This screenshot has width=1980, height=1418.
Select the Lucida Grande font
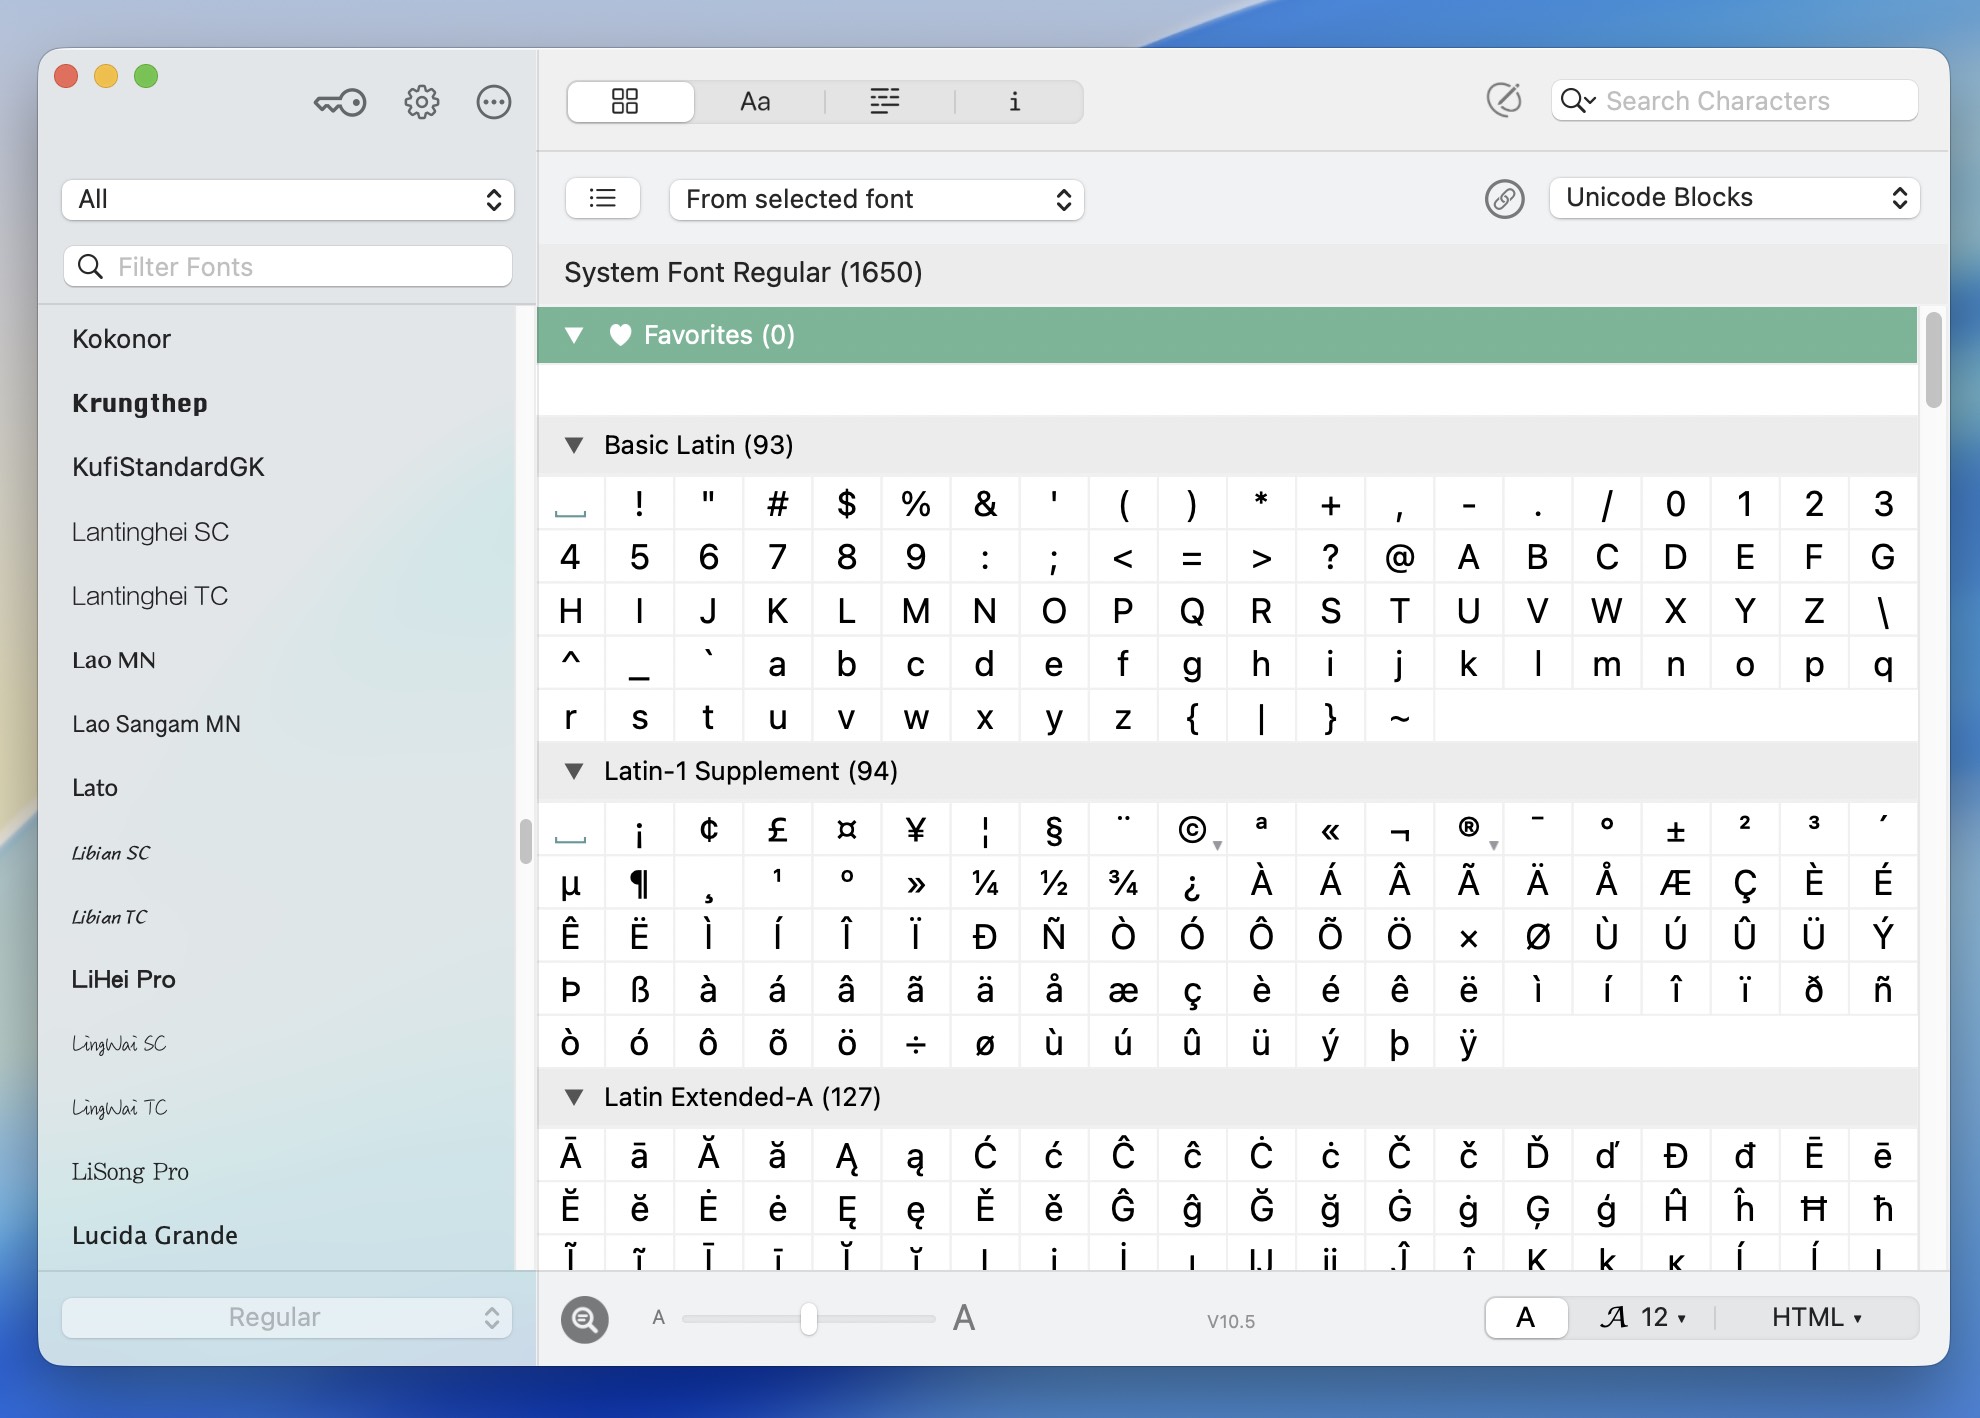point(155,1235)
